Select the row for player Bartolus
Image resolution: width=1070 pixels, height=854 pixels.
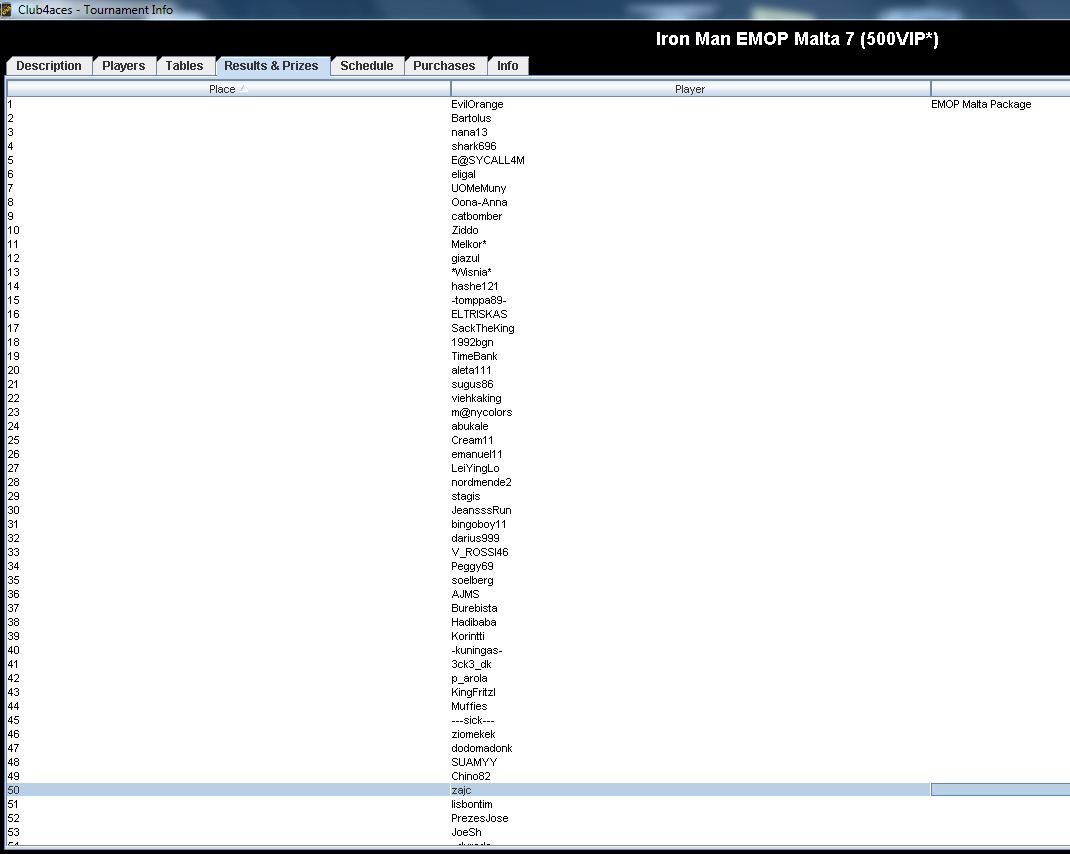tap(471, 118)
